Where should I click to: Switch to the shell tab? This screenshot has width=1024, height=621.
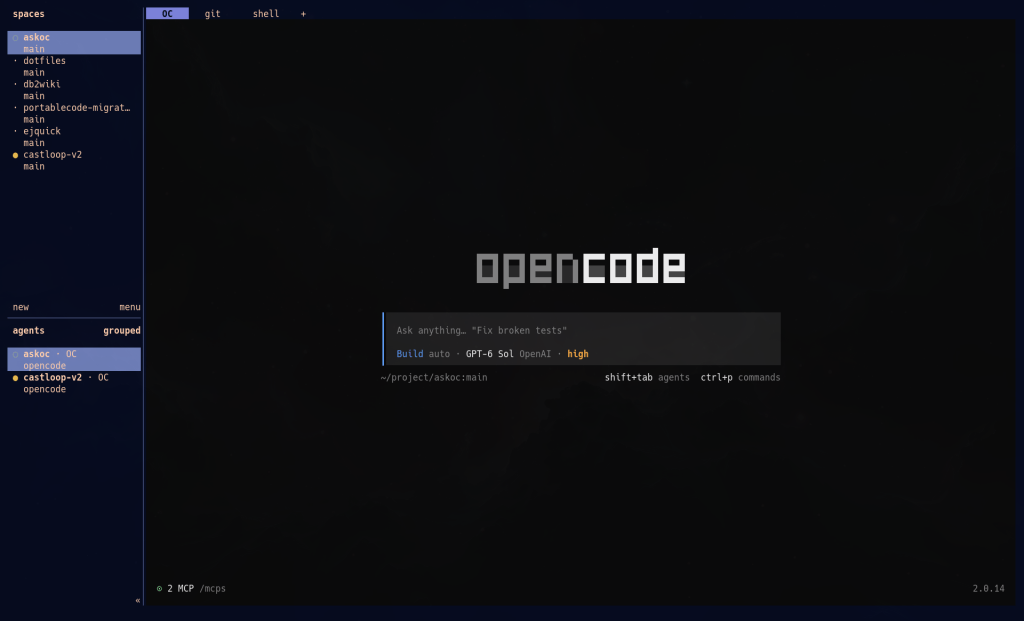coord(266,14)
